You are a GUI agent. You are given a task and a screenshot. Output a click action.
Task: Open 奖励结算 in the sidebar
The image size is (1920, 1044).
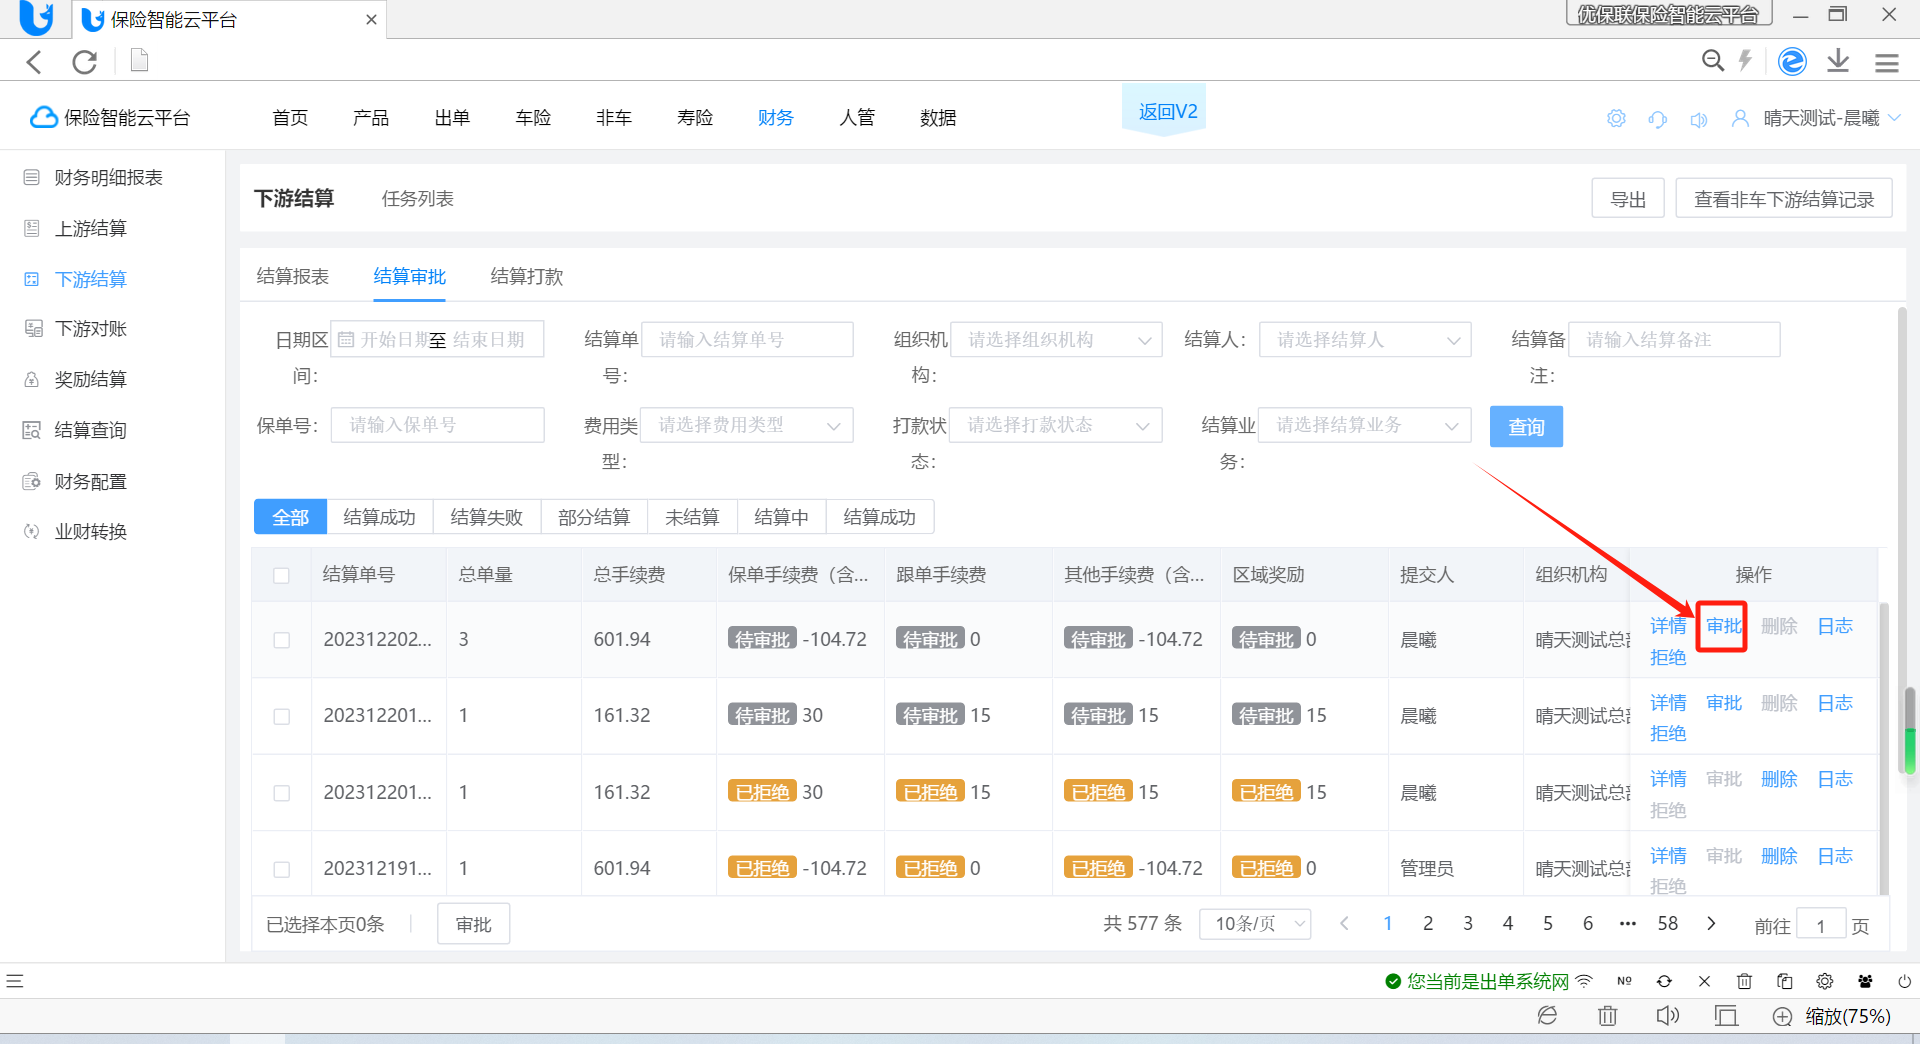pyautogui.click(x=90, y=380)
